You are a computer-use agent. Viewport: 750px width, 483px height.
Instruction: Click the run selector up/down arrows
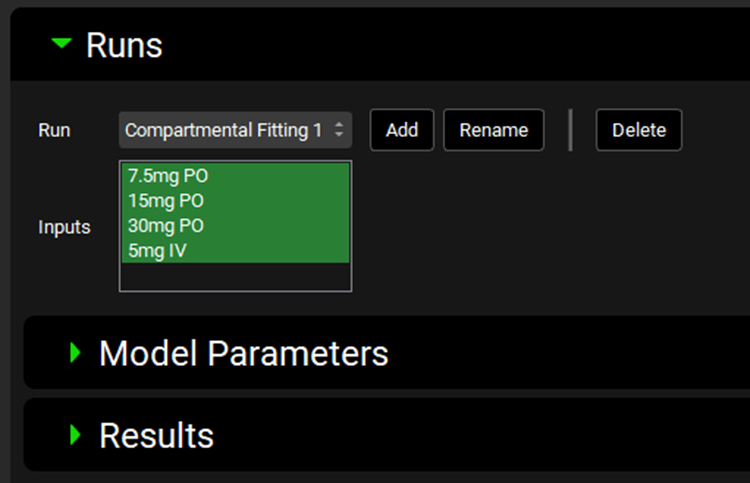pos(339,130)
